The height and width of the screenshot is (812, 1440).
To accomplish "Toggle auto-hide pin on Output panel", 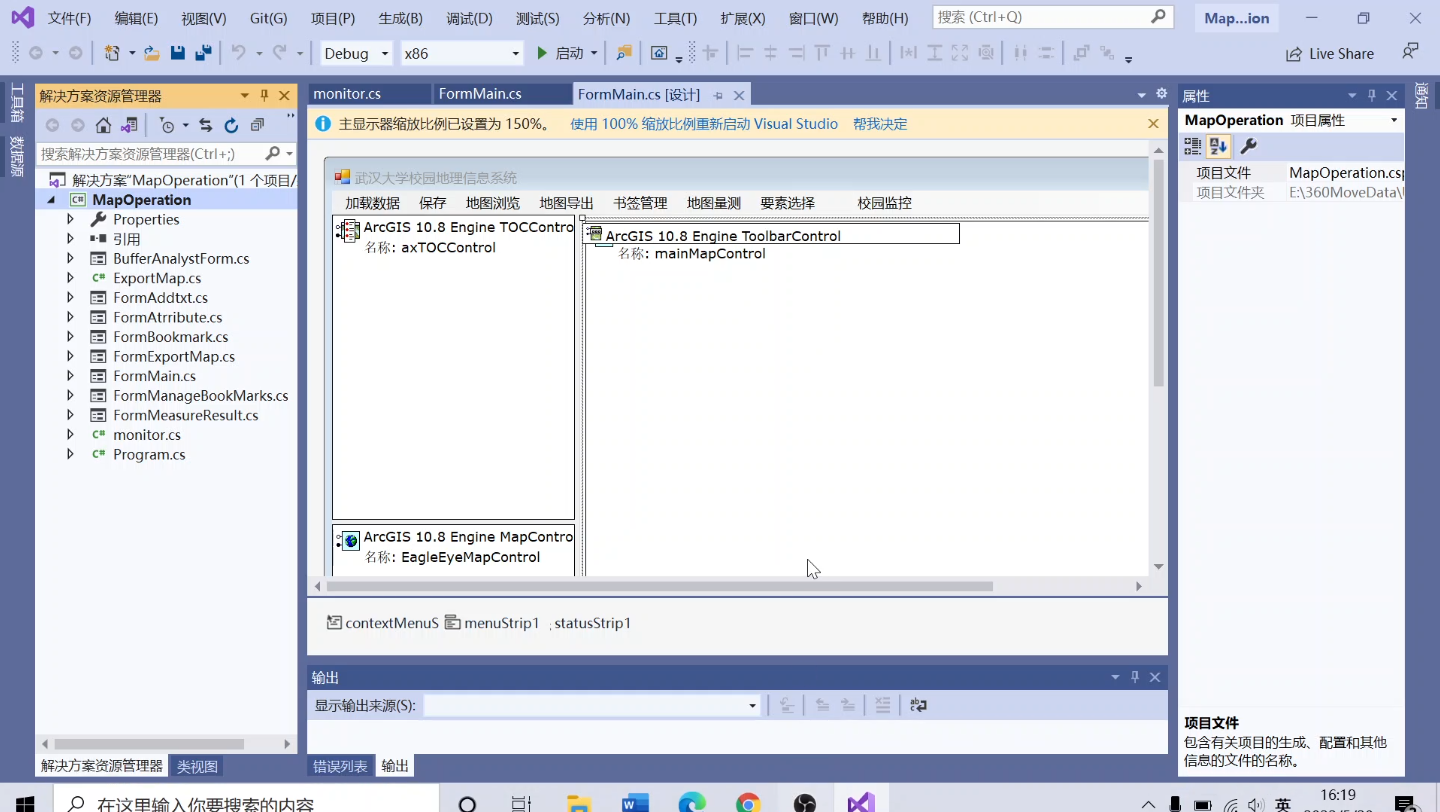I will point(1135,677).
